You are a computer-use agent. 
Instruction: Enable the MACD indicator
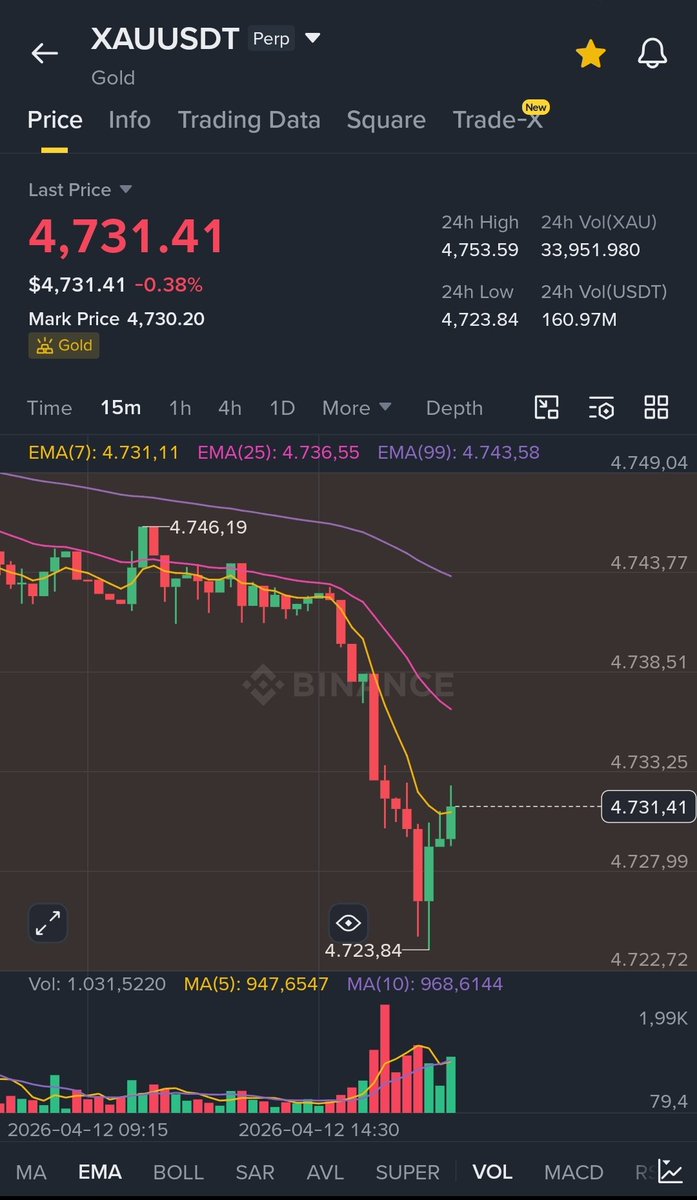click(573, 1172)
